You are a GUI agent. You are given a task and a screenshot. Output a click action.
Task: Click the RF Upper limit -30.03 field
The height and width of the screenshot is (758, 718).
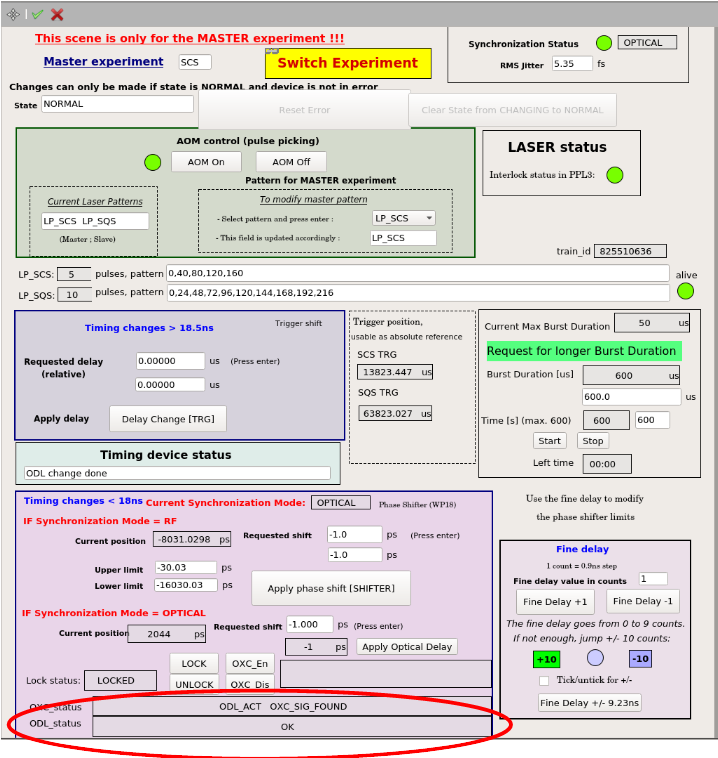186,568
